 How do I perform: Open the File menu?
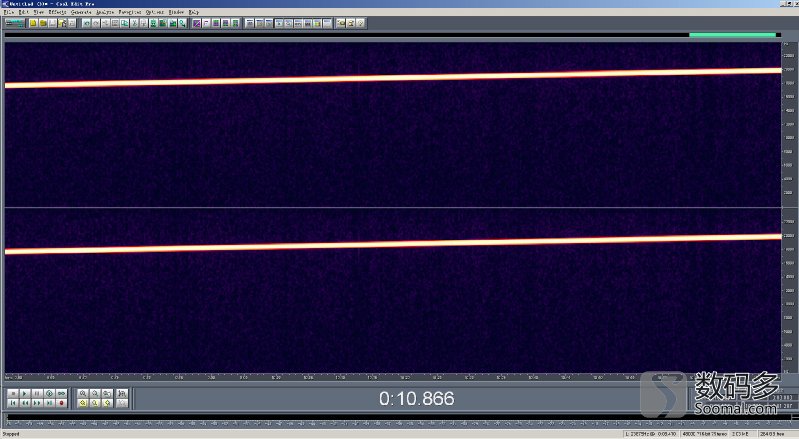coord(8,12)
